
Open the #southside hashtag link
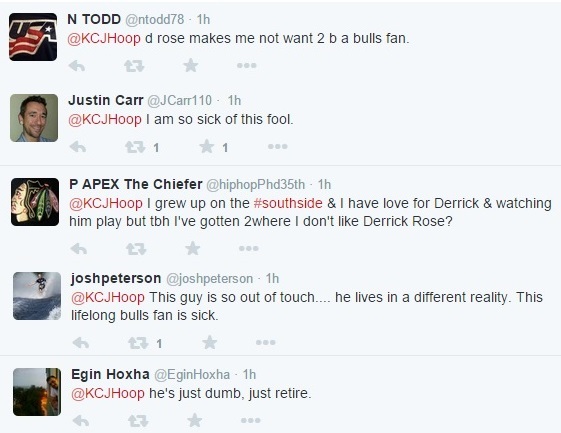(288, 203)
